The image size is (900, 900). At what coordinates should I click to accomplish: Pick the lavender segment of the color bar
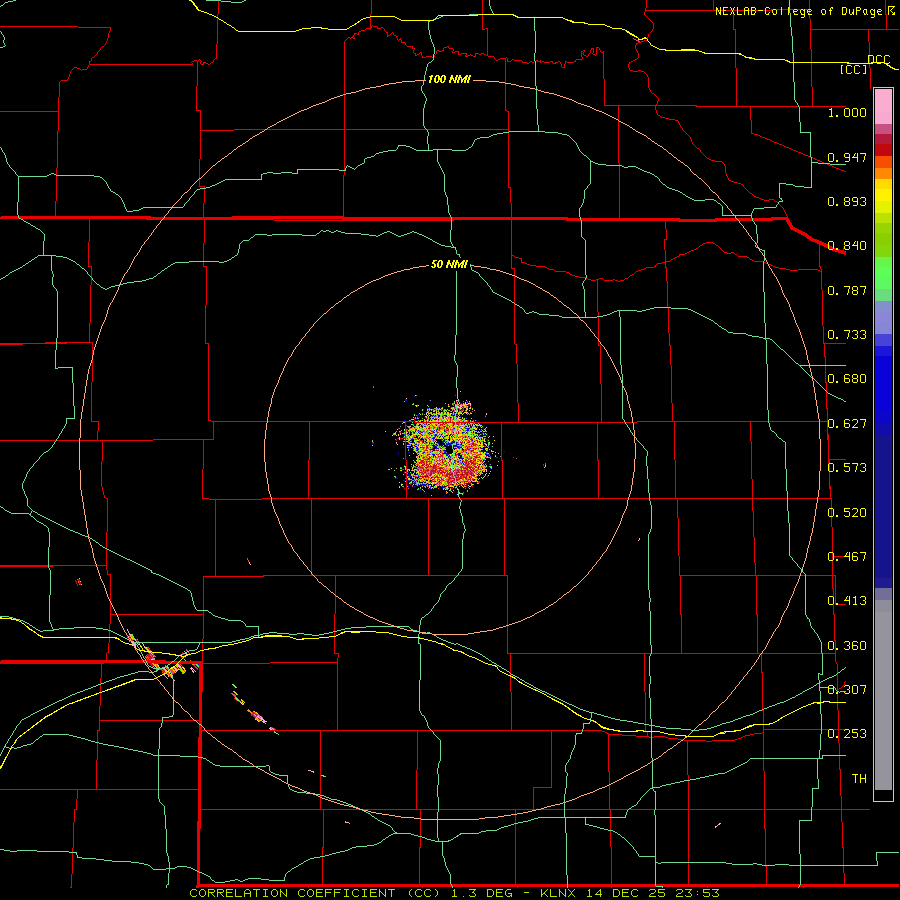pos(883,317)
